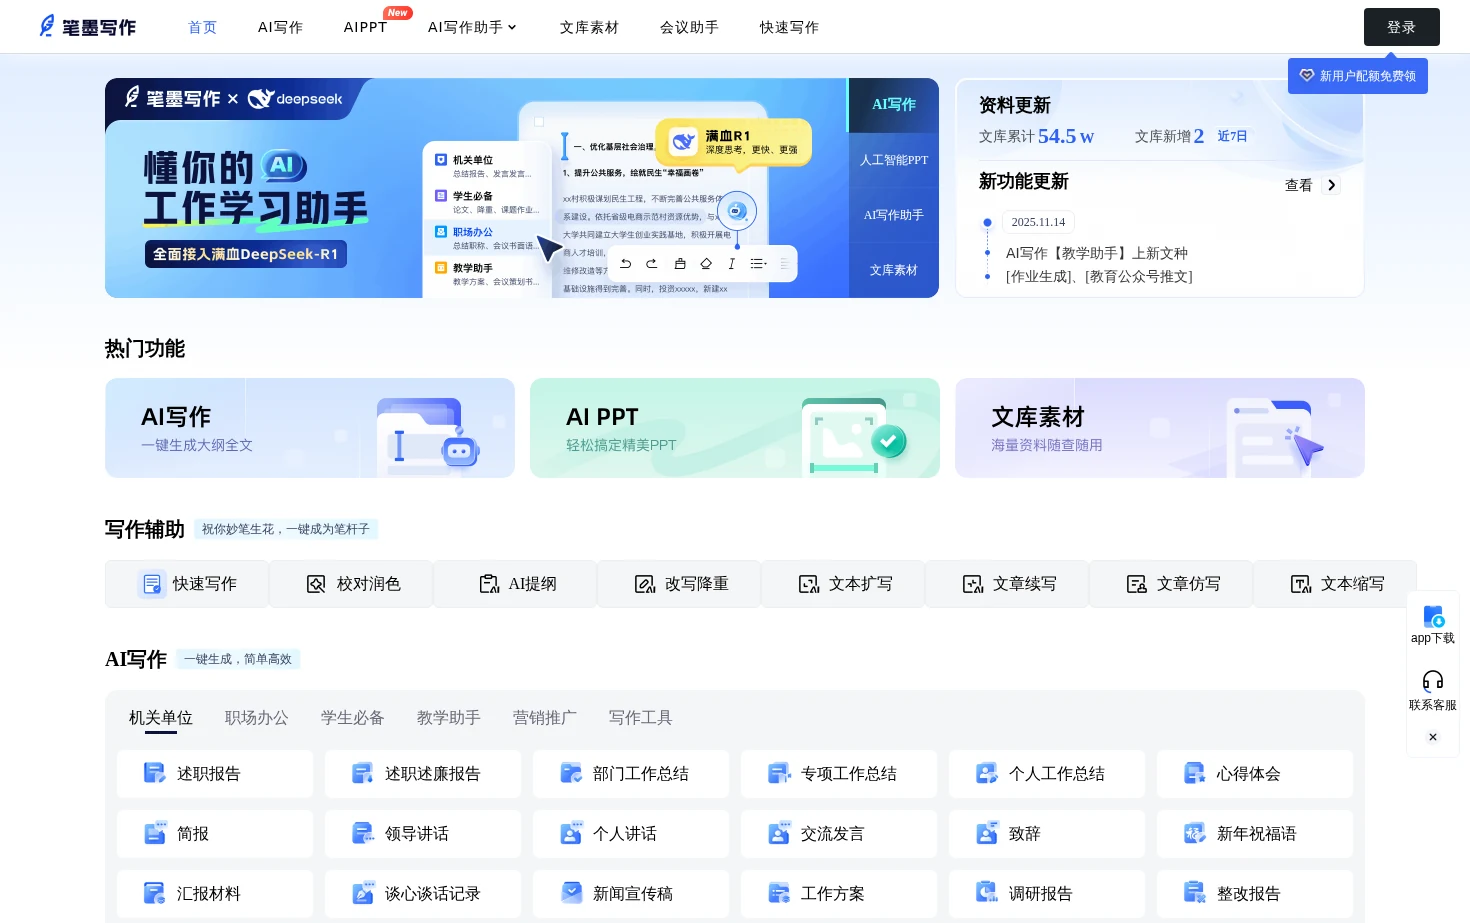
Task: Click the 领导讲话 template icon
Action: tap(363, 833)
